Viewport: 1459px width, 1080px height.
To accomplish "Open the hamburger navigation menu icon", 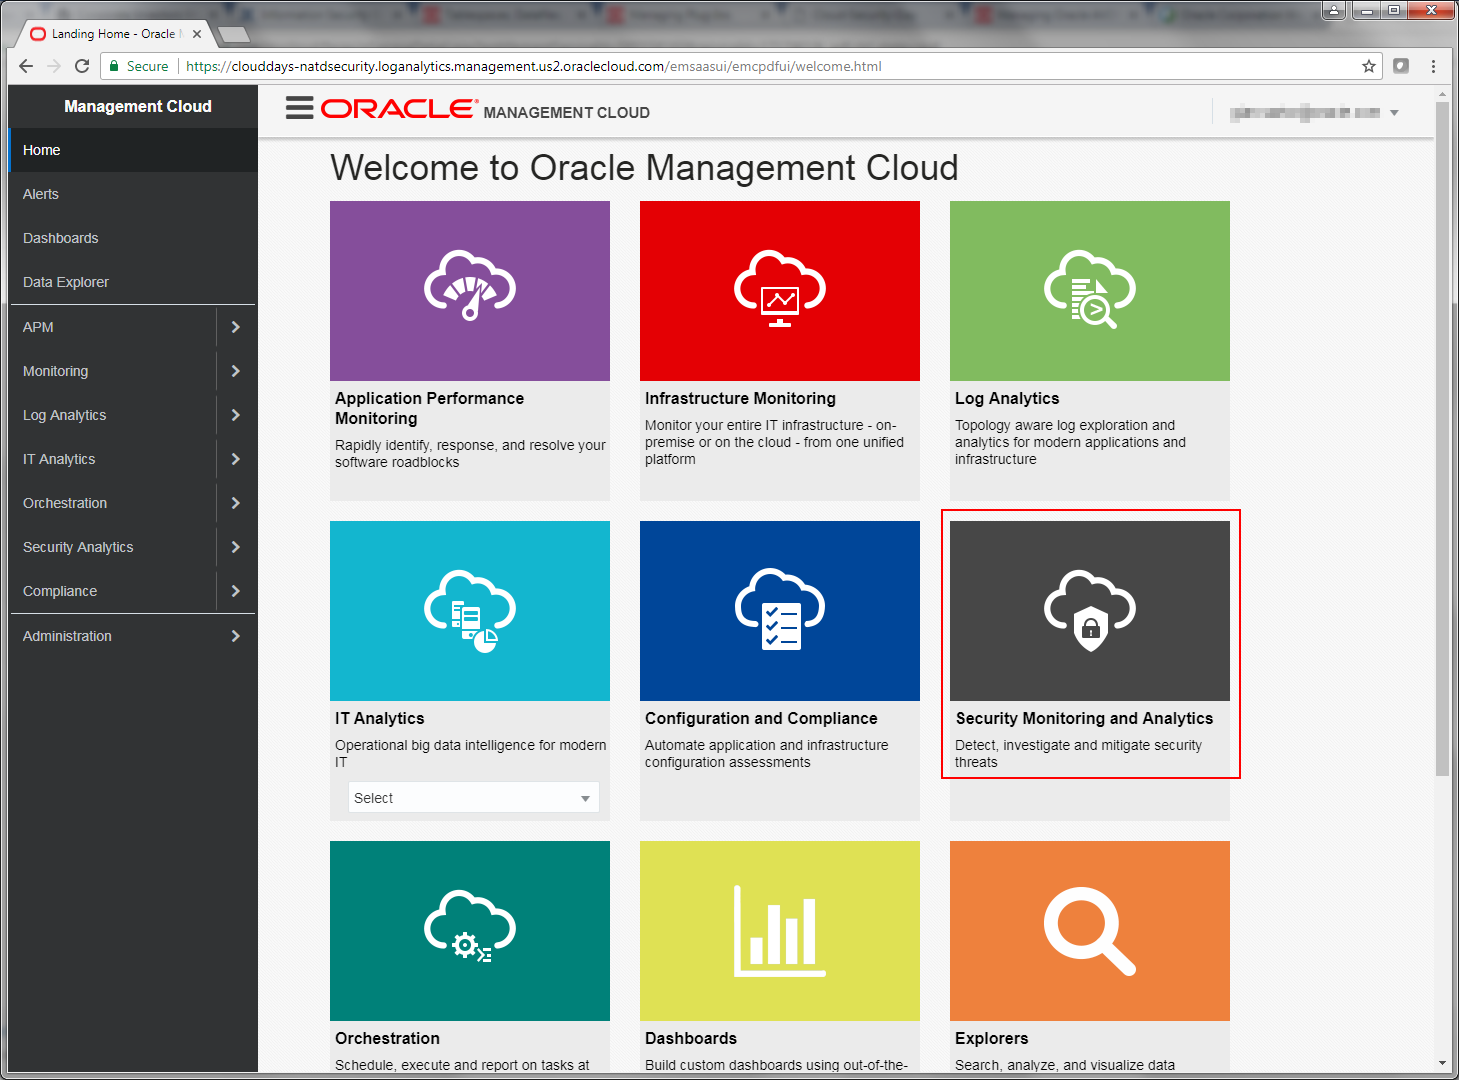I will [299, 108].
